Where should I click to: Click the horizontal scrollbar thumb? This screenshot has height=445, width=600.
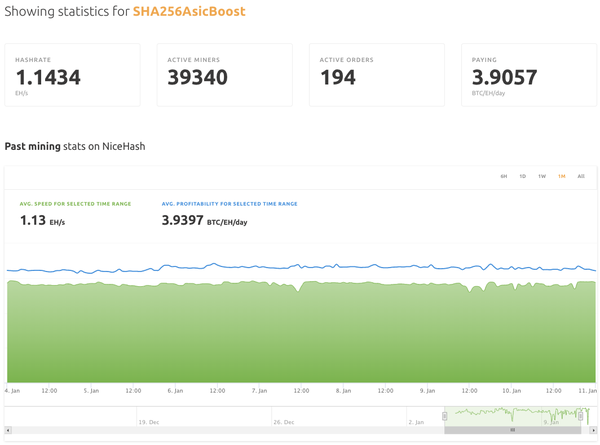coord(512,430)
